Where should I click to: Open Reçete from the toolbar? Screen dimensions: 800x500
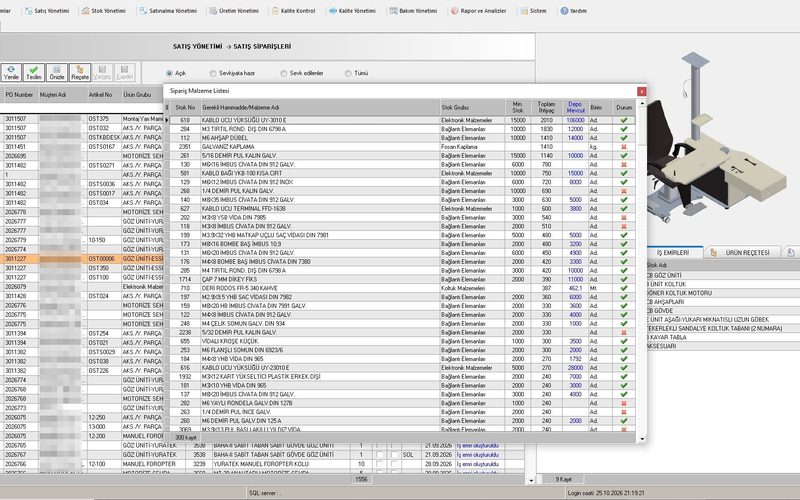tap(80, 72)
